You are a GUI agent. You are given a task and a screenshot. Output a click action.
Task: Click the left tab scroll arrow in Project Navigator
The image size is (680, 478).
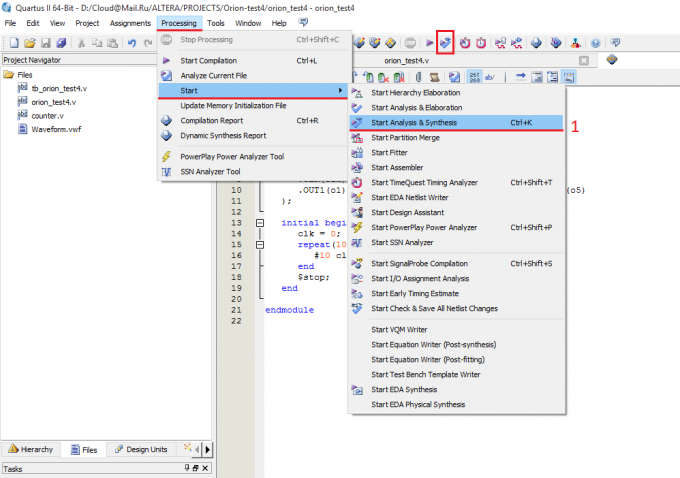click(197, 449)
